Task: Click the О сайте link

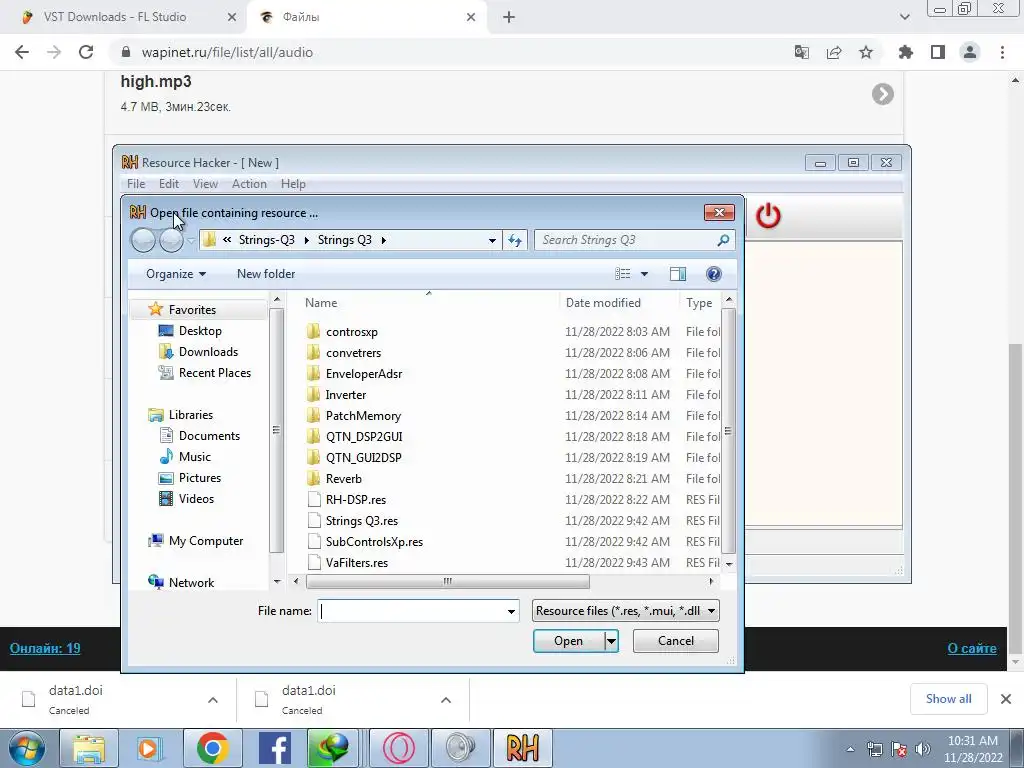Action: 972,648
